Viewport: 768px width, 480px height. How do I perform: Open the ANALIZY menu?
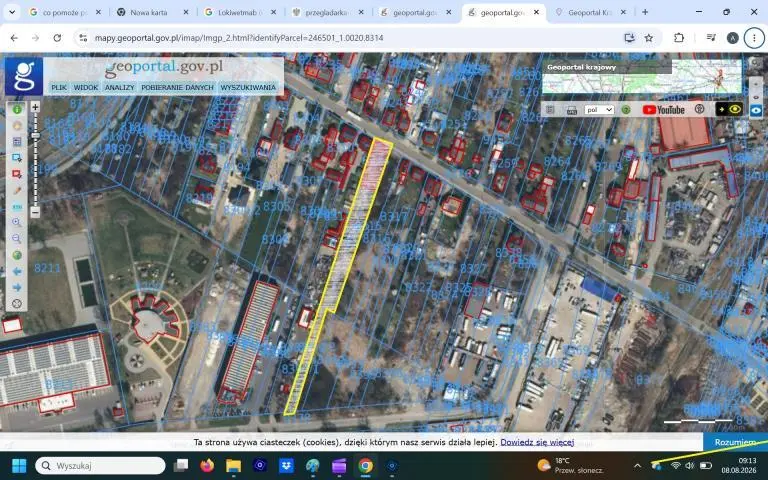pos(120,87)
